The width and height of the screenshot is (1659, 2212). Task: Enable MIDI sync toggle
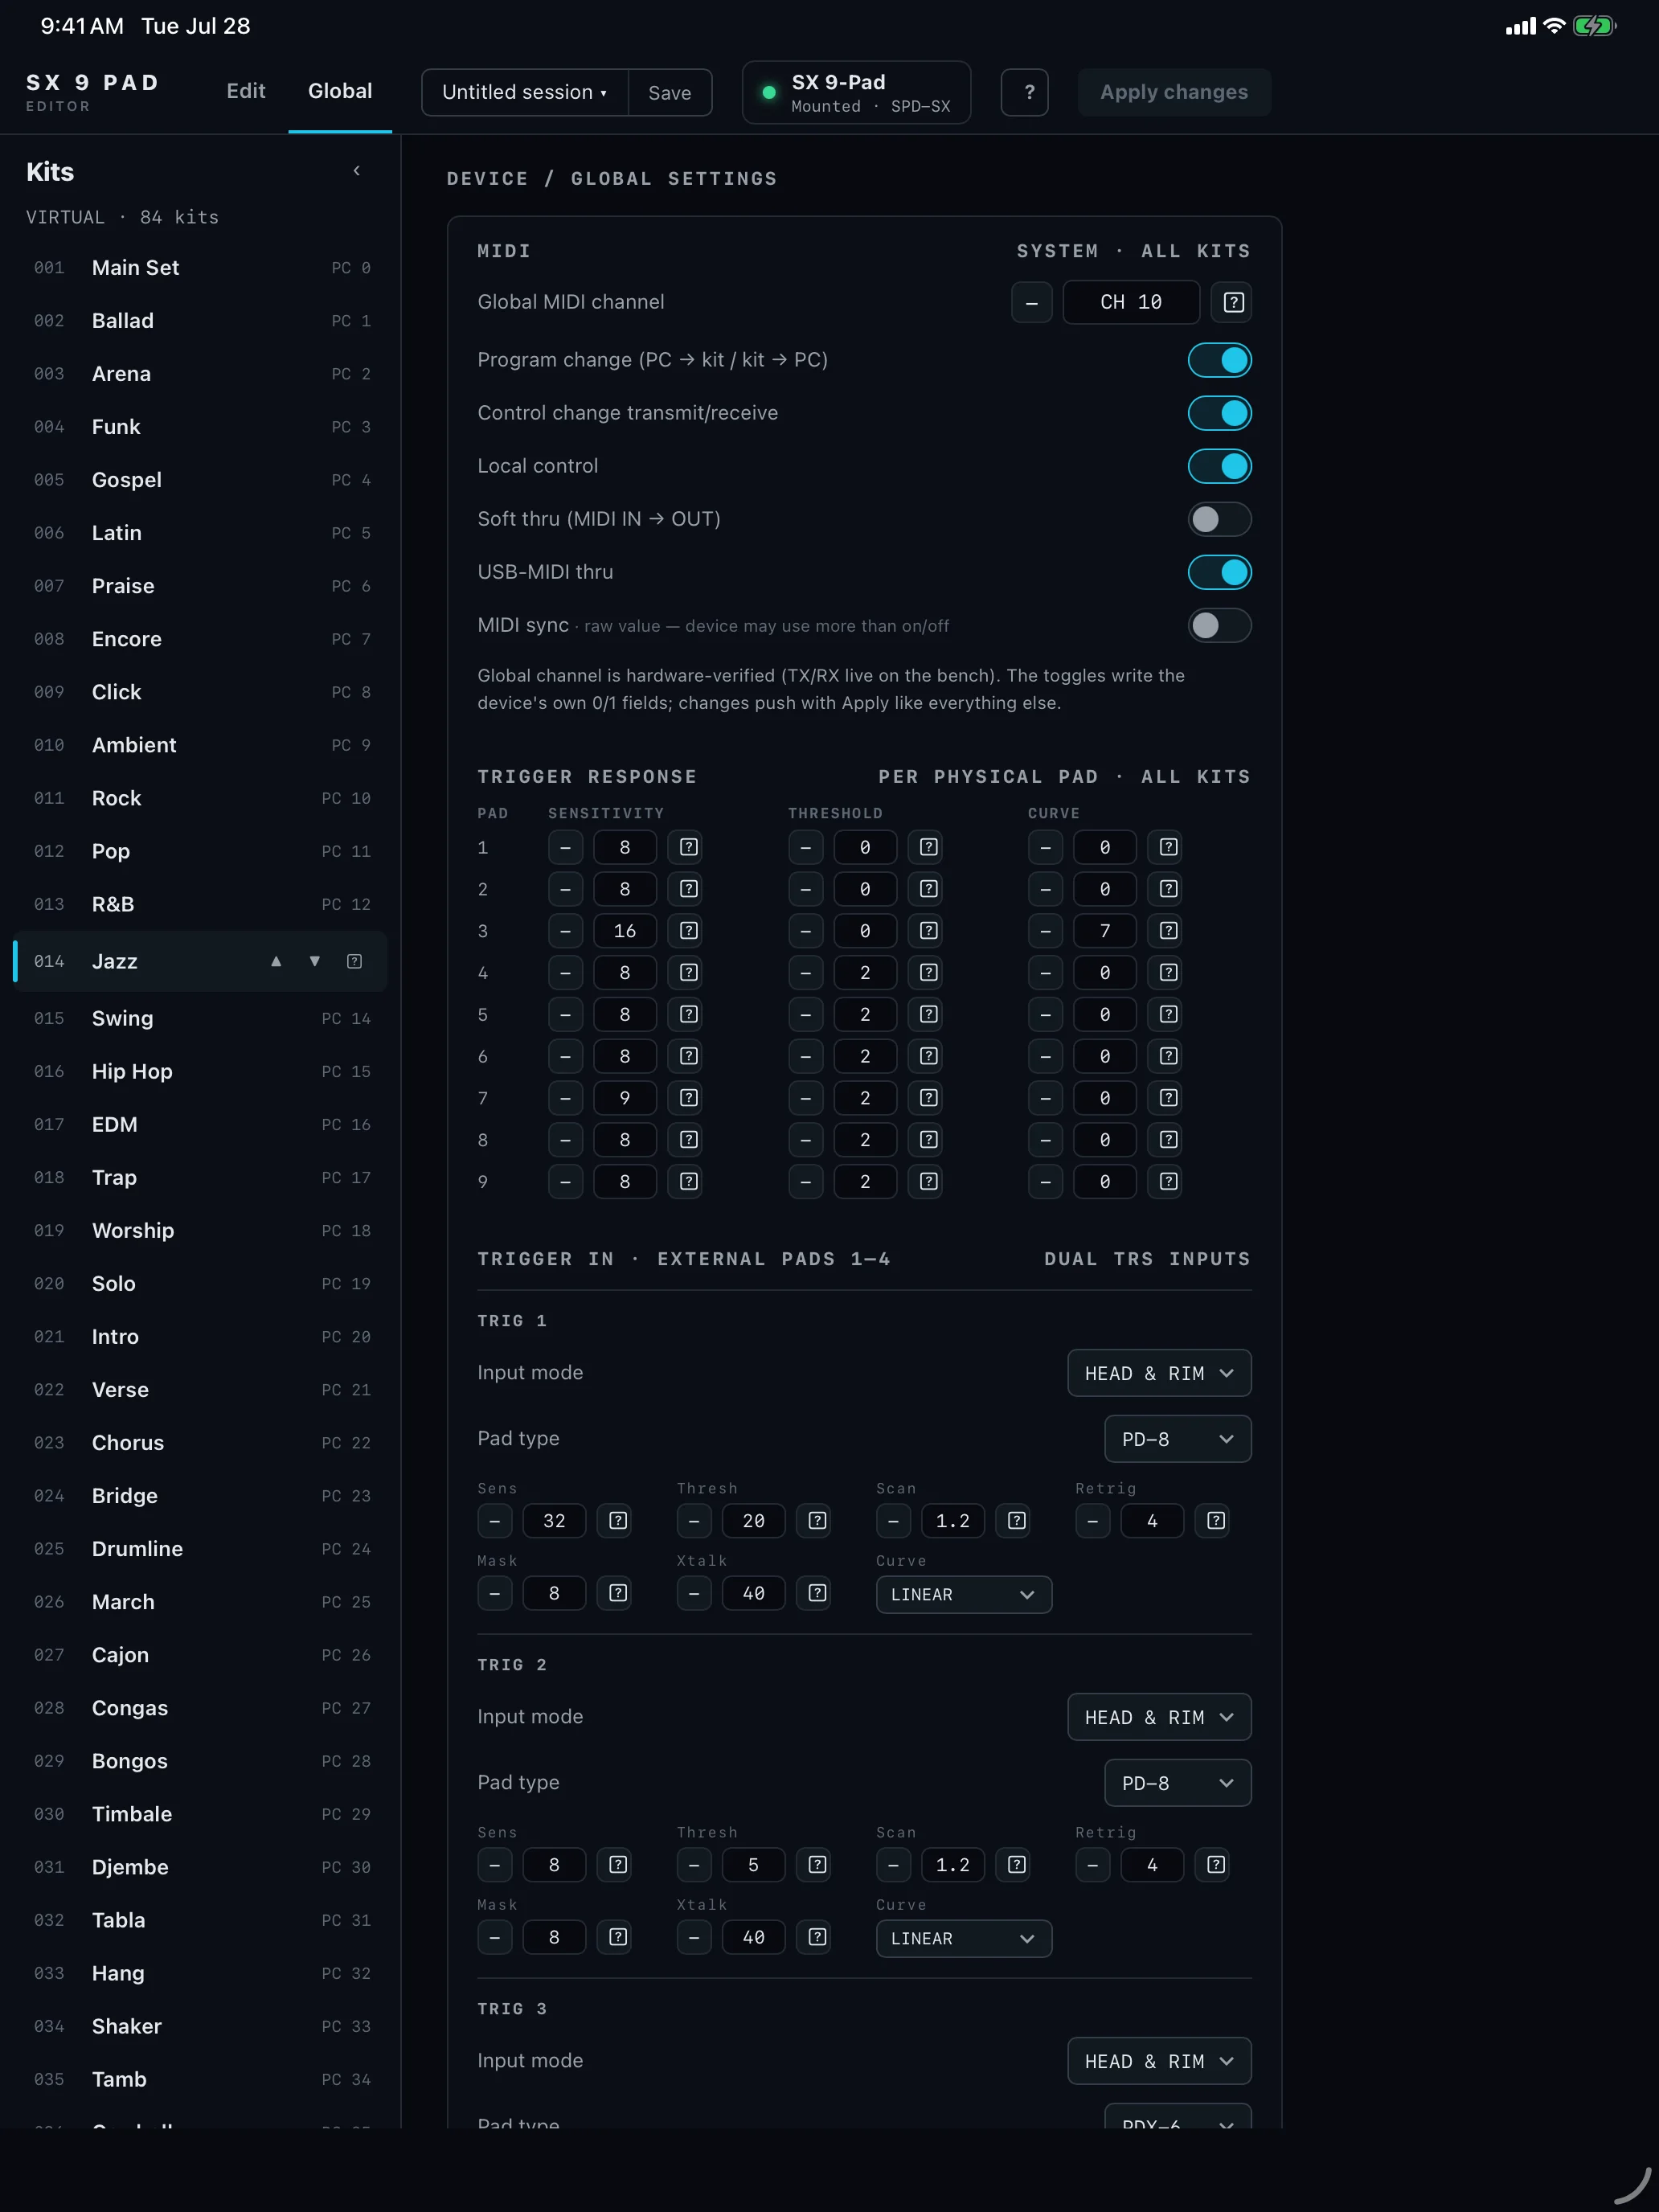(x=1219, y=625)
